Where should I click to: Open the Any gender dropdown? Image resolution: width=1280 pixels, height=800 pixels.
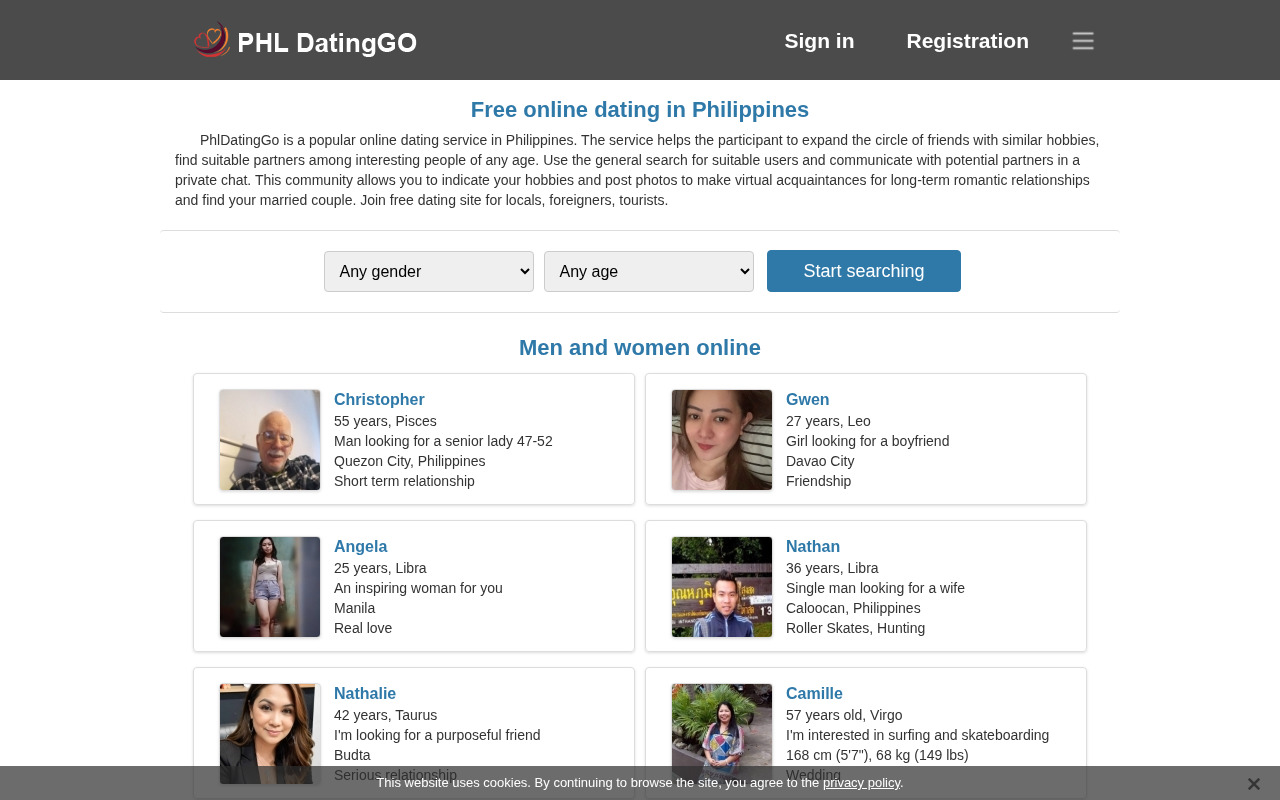429,271
